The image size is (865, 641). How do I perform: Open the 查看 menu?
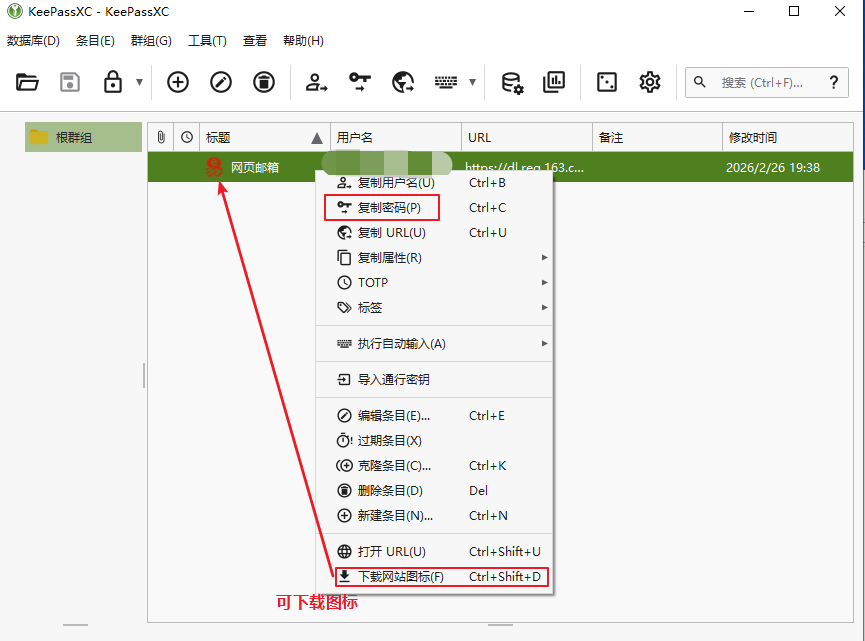pyautogui.click(x=255, y=41)
